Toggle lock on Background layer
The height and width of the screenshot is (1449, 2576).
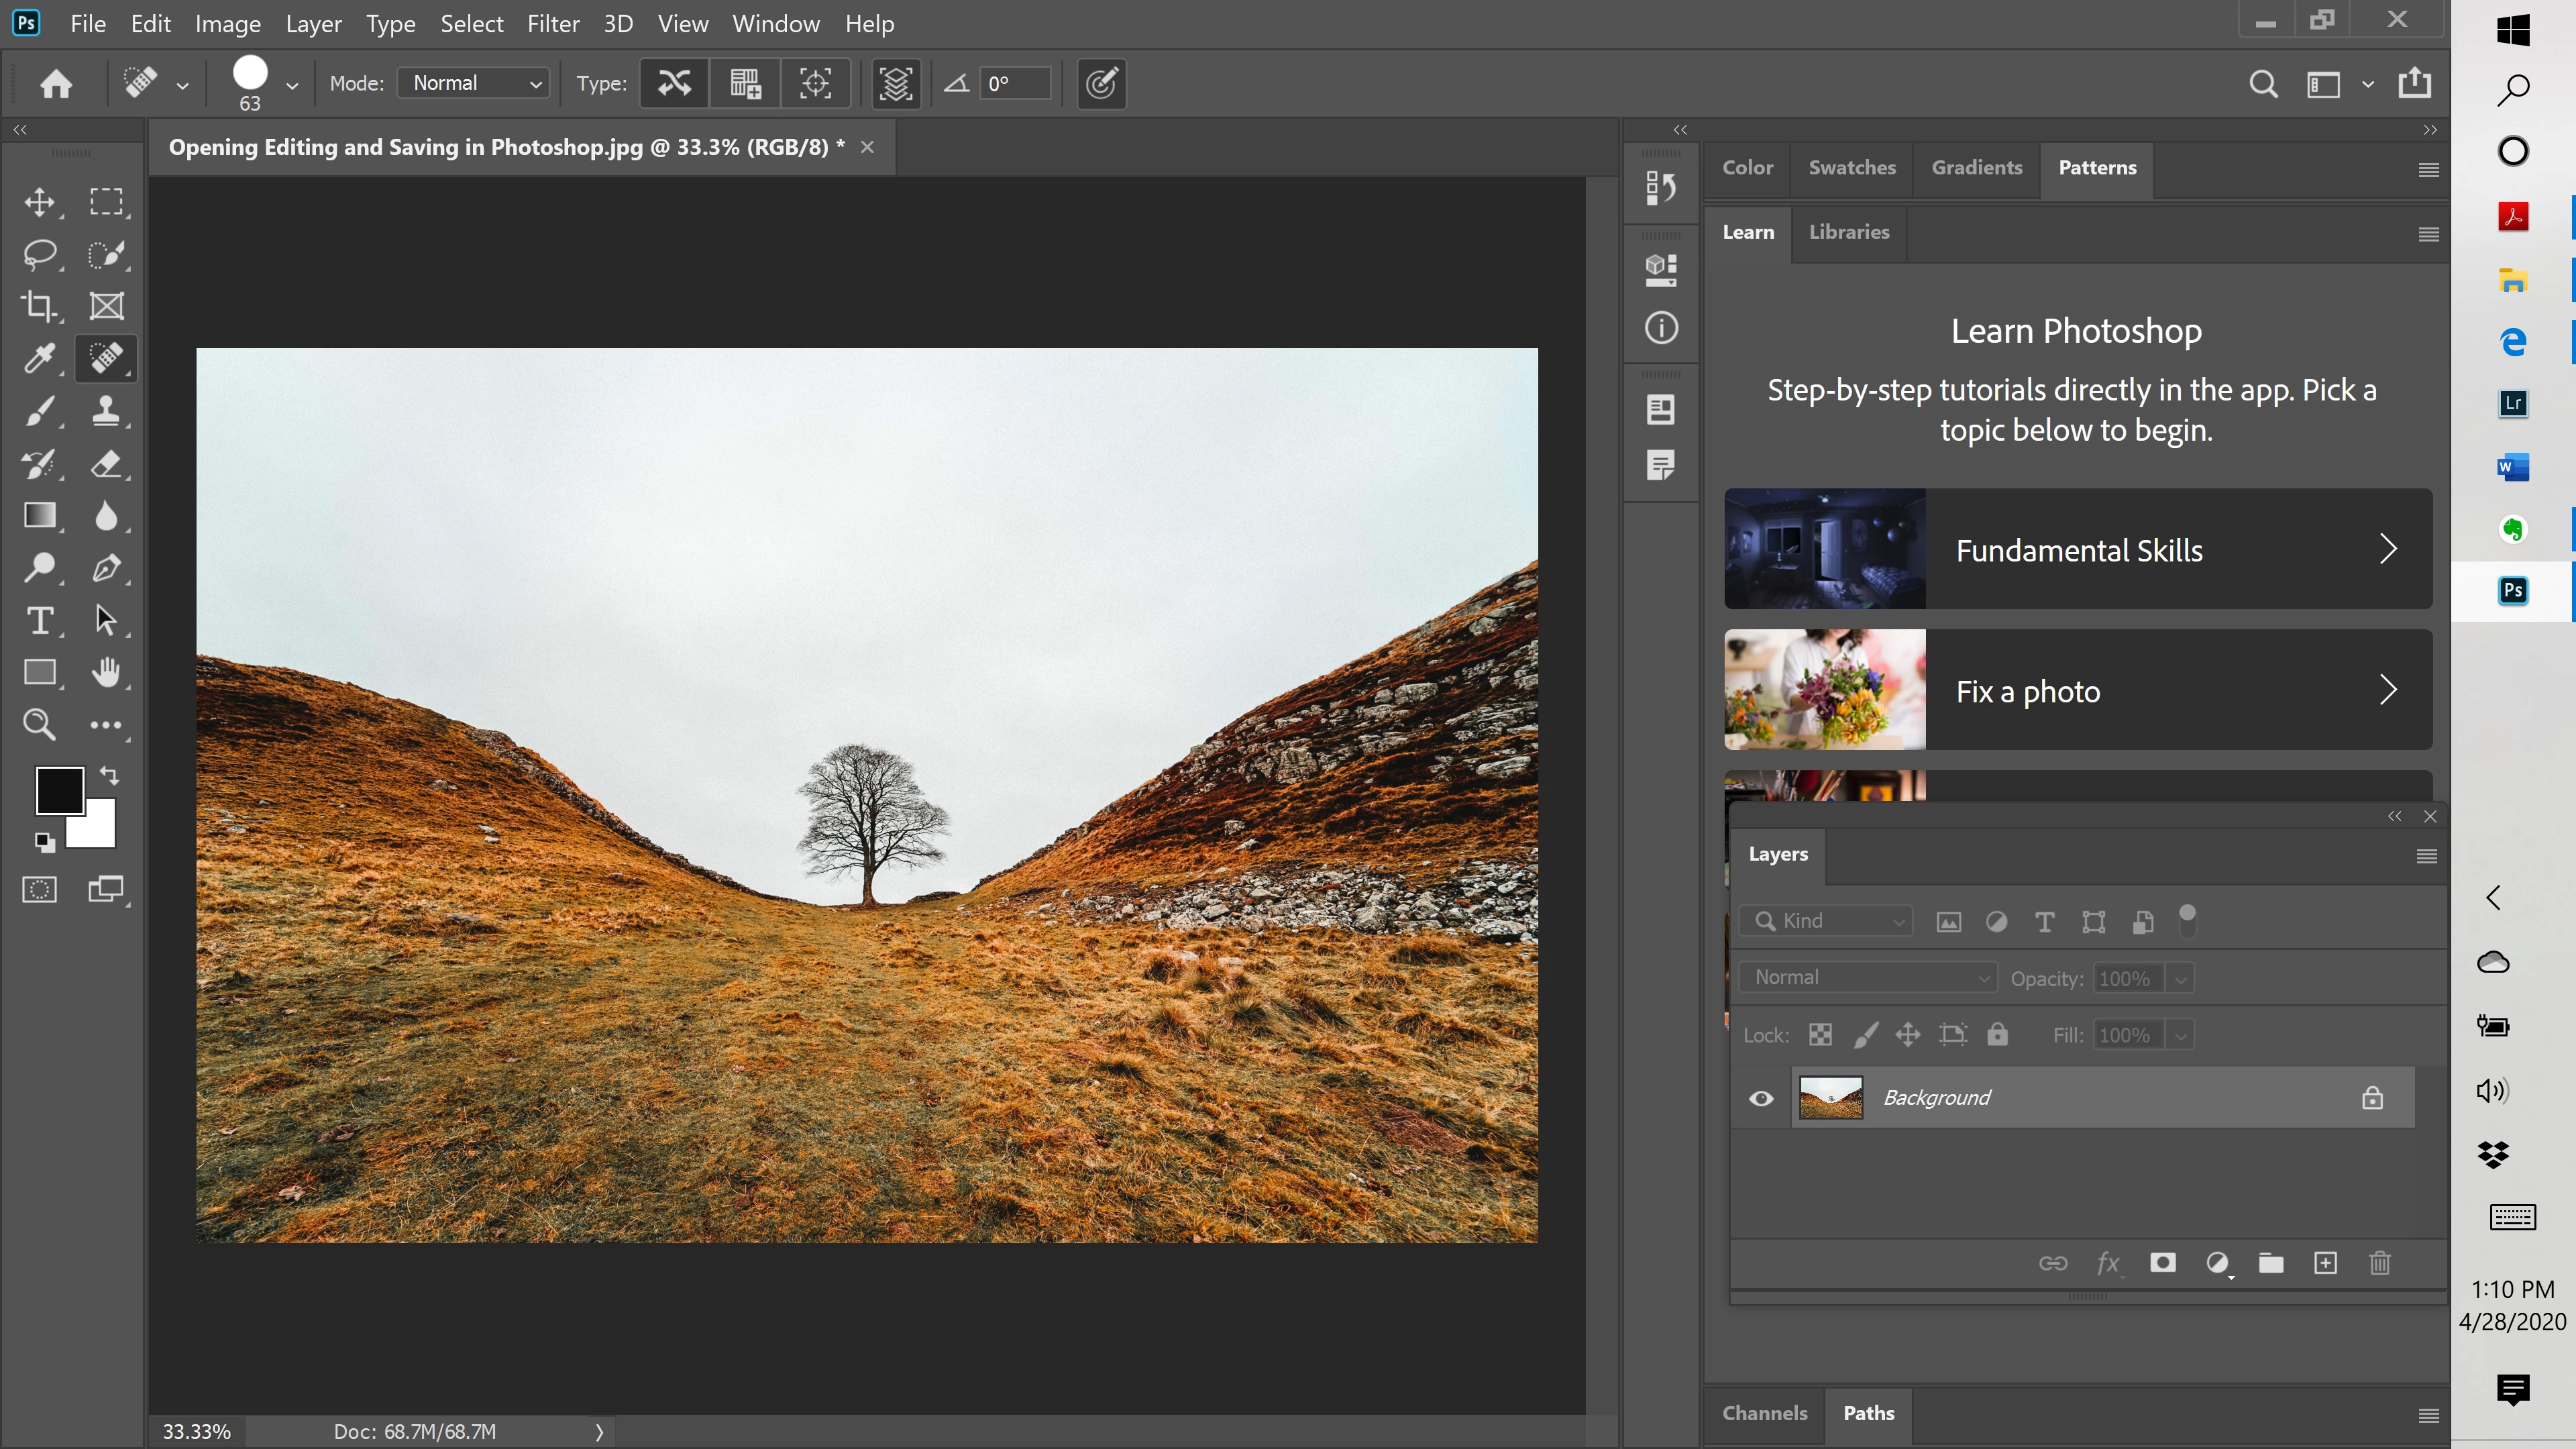2372,1098
